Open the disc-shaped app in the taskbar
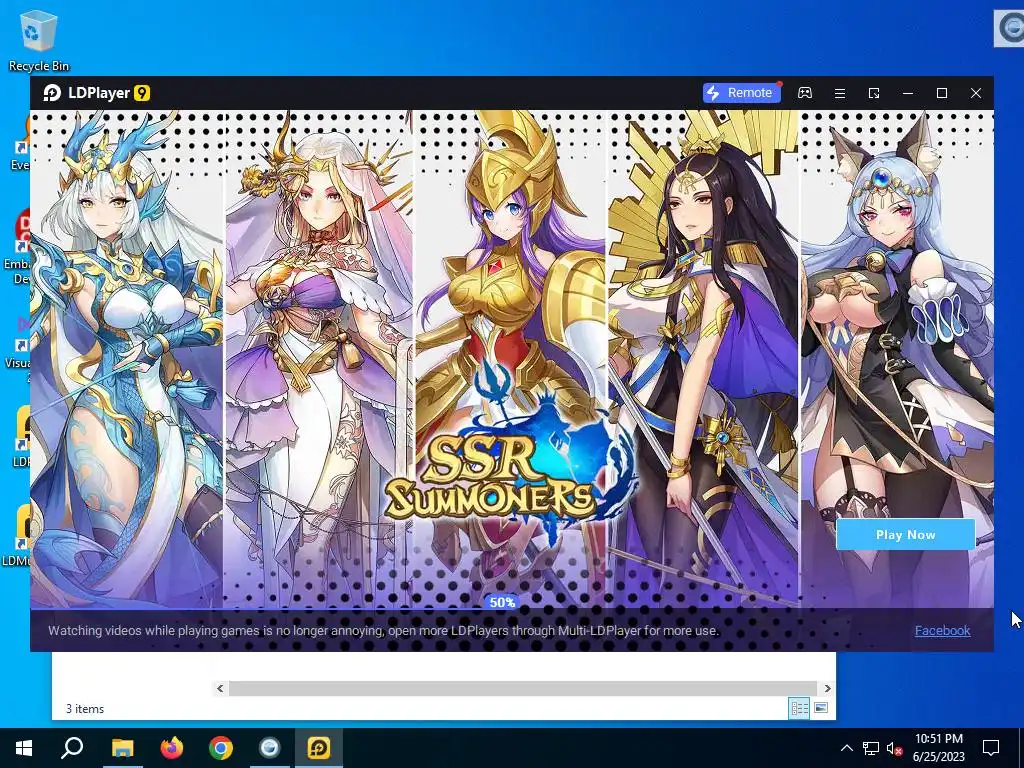The image size is (1024, 768). [x=270, y=748]
